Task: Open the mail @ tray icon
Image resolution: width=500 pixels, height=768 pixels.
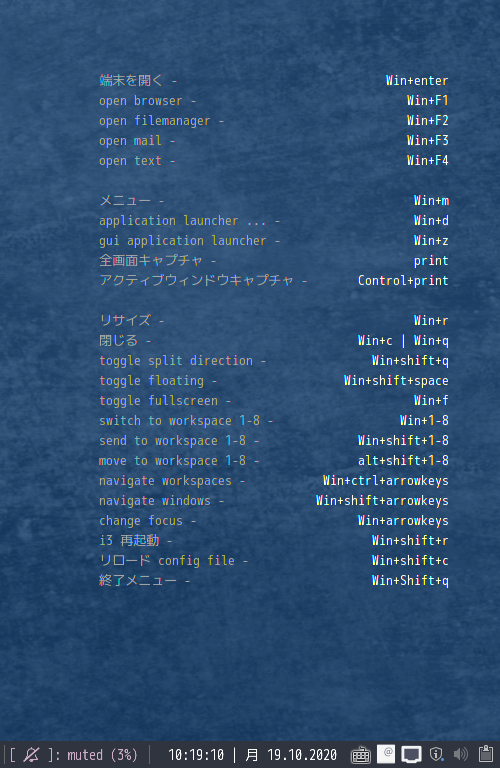Action: click(386, 754)
